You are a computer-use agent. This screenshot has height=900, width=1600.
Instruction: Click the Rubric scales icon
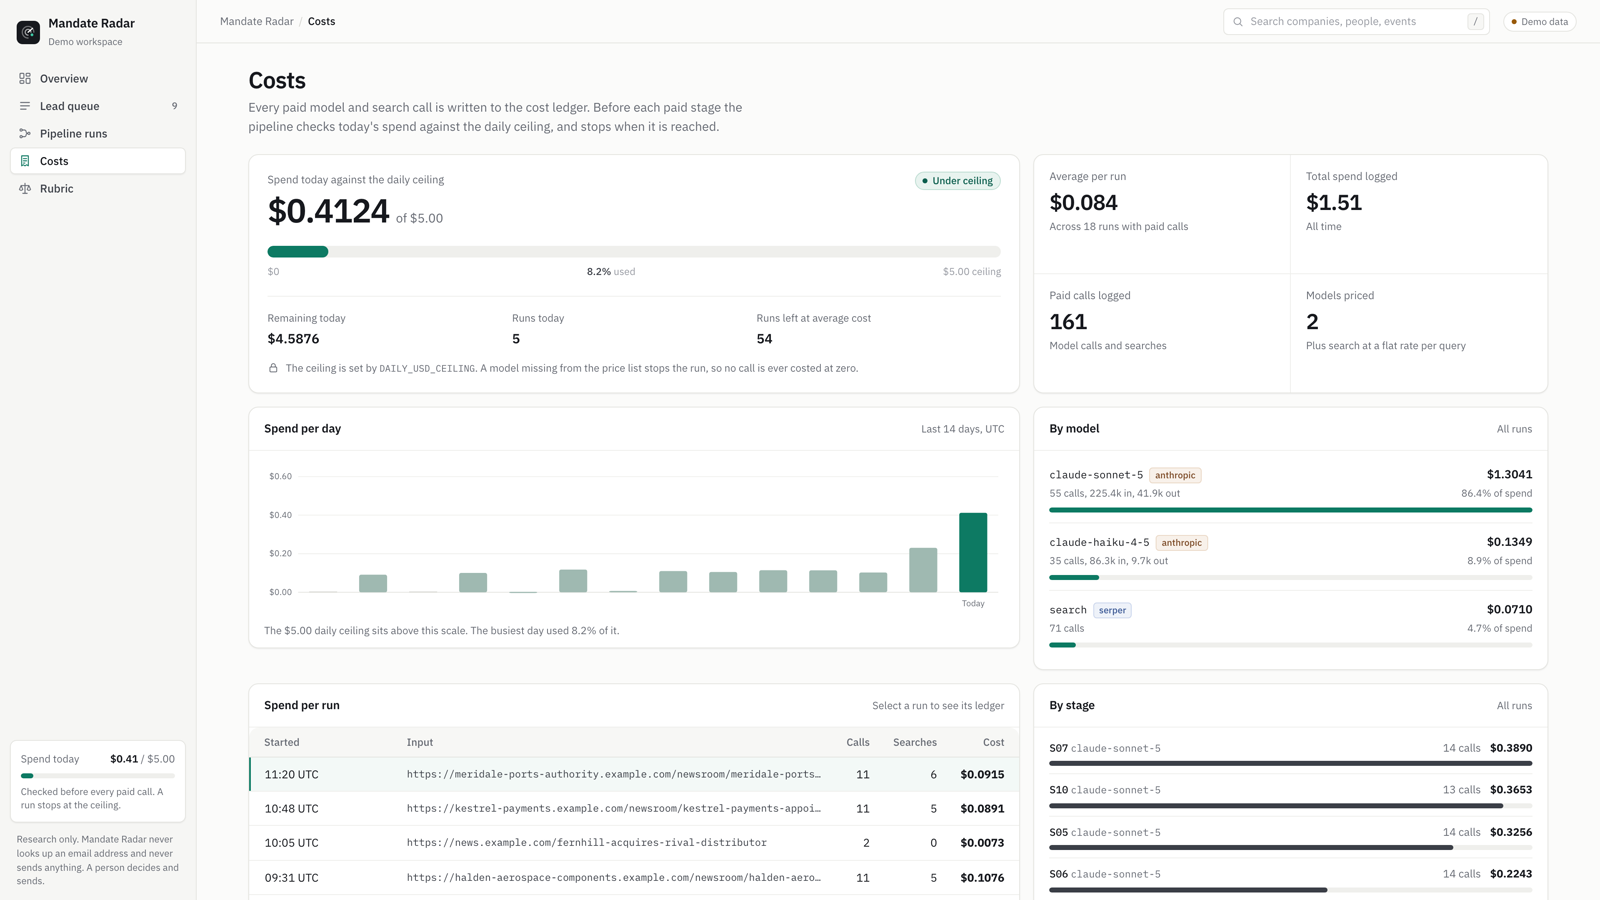[x=25, y=188]
